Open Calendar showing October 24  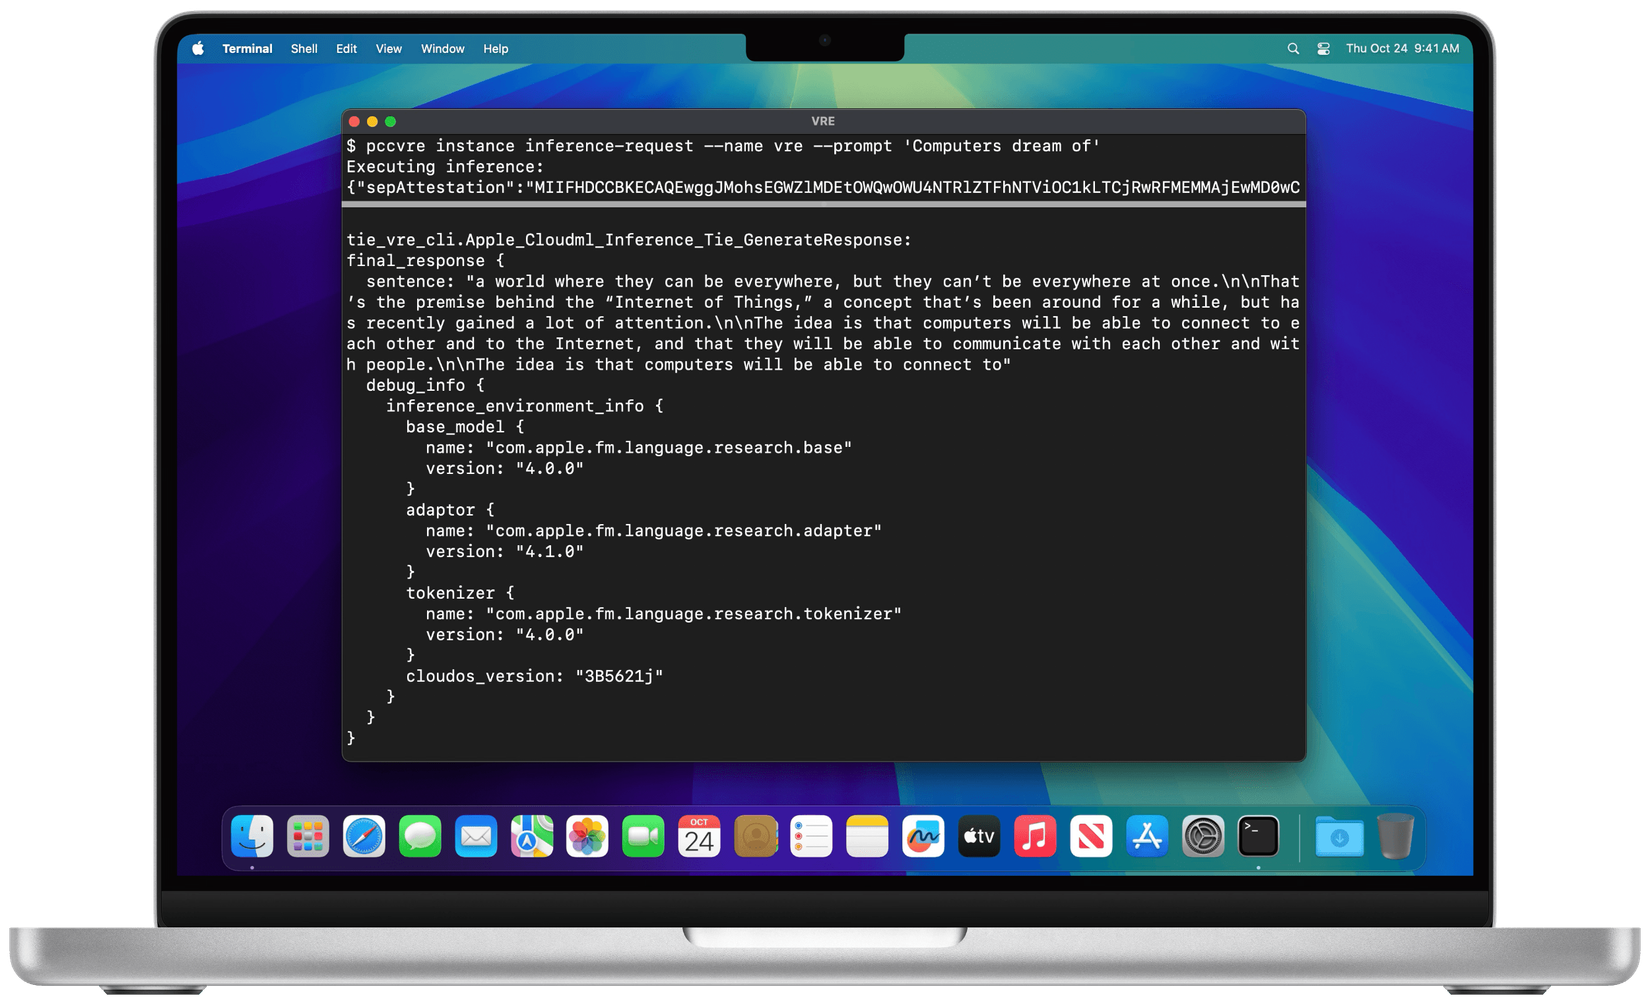pyautogui.click(x=699, y=837)
